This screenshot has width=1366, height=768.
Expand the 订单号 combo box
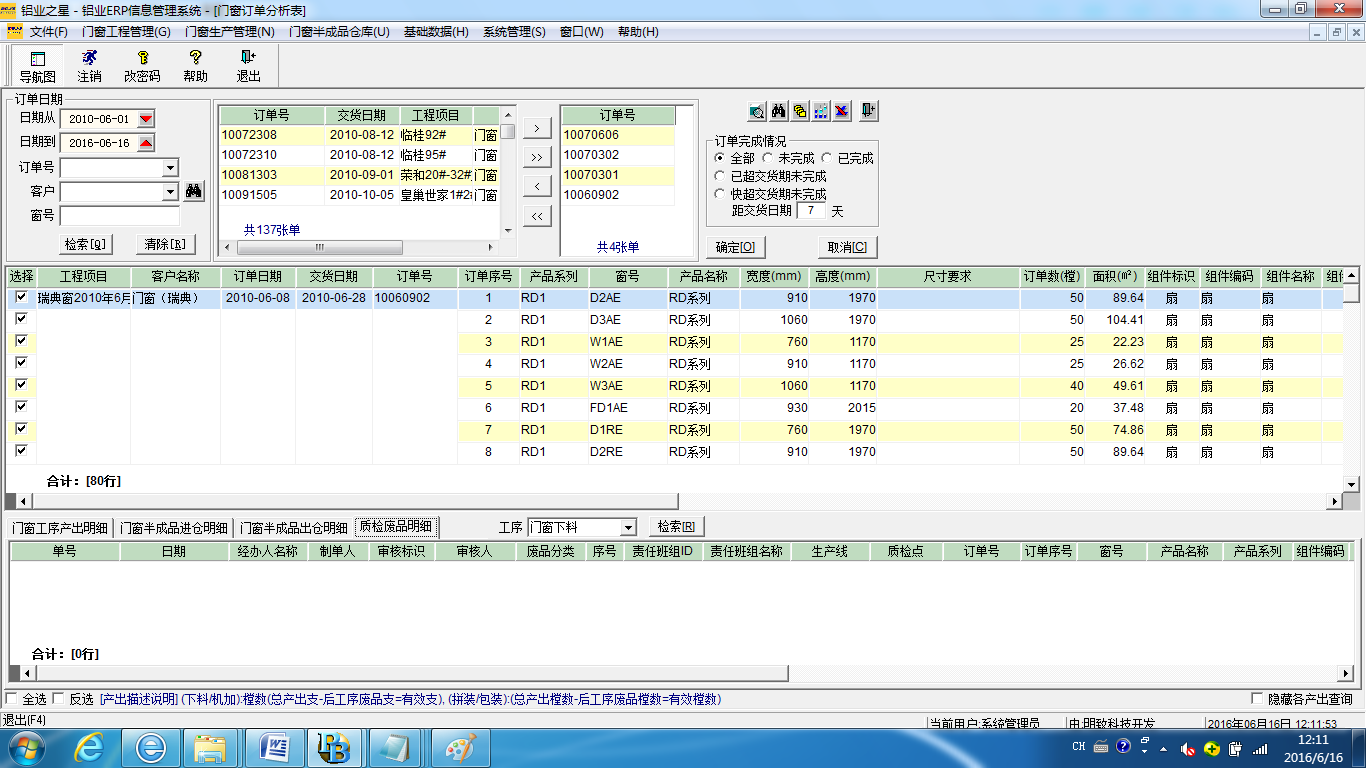170,168
